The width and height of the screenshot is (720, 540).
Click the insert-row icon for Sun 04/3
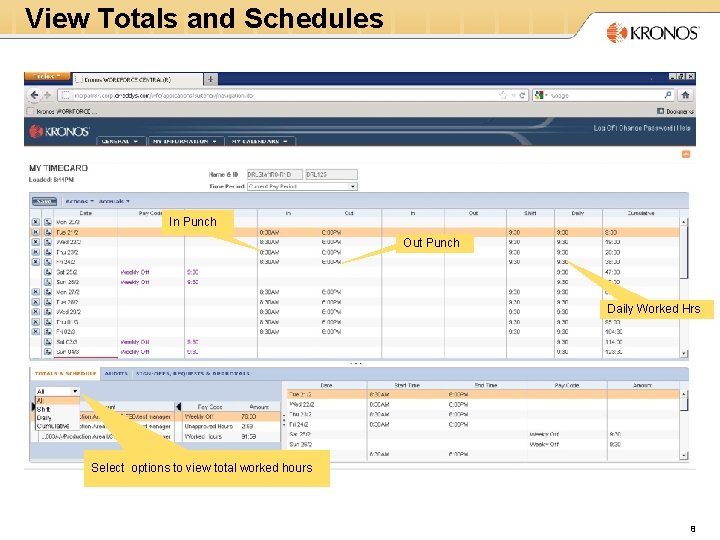coord(48,352)
